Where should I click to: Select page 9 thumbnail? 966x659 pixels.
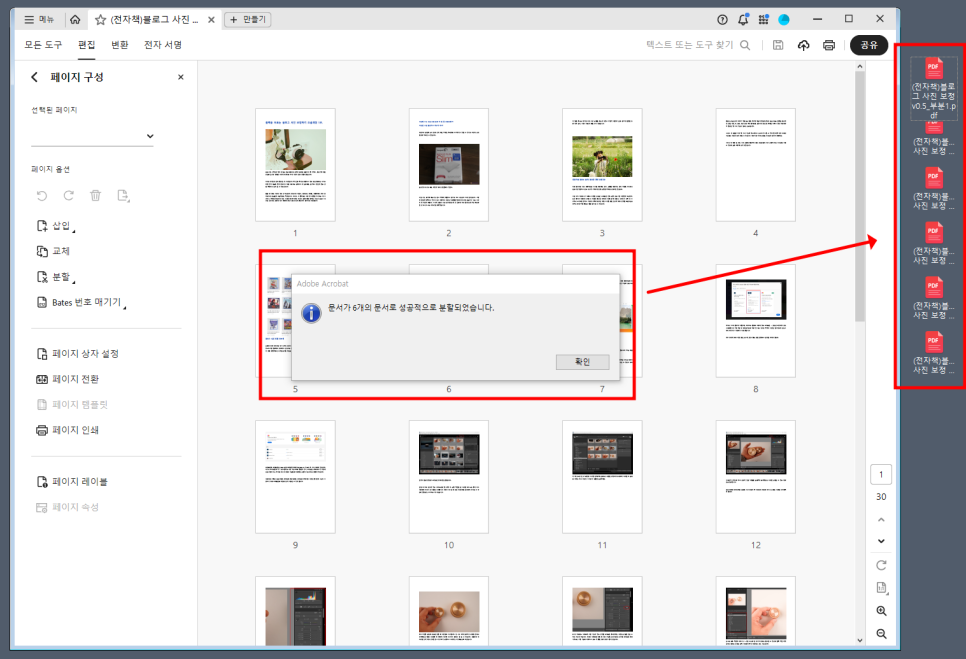click(x=295, y=477)
